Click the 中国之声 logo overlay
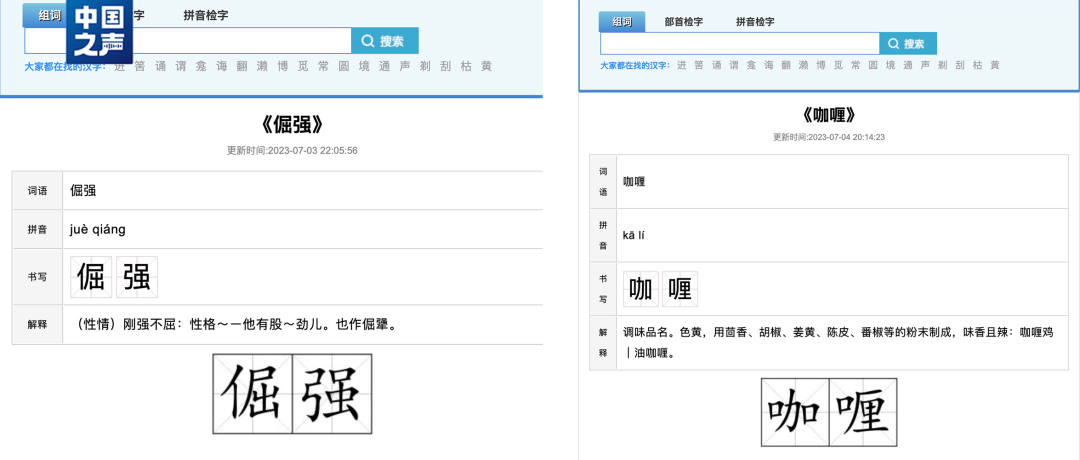 coord(100,32)
